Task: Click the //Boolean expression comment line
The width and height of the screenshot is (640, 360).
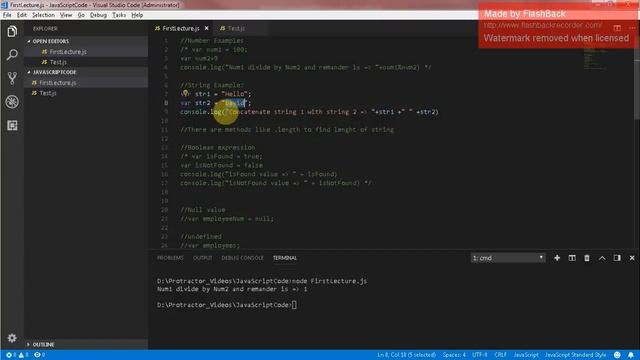Action: tap(218, 147)
